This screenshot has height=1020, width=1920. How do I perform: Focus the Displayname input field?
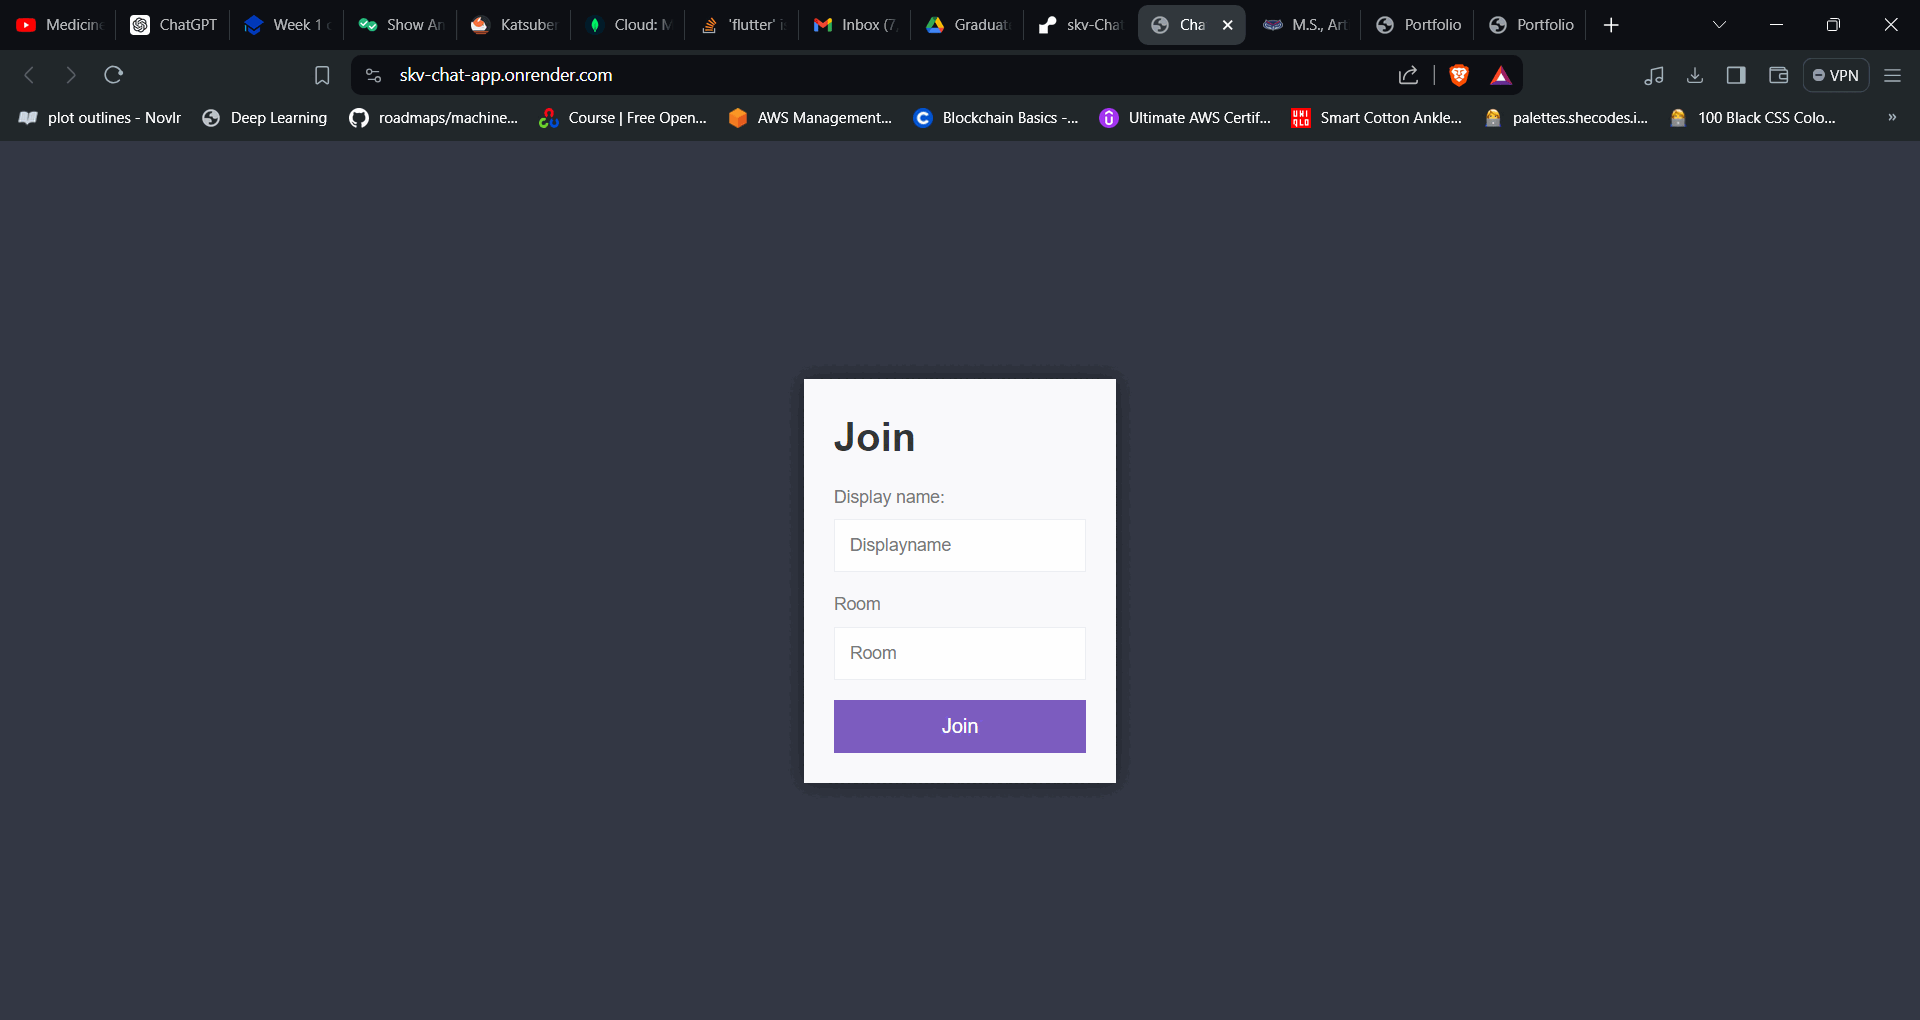point(960,545)
